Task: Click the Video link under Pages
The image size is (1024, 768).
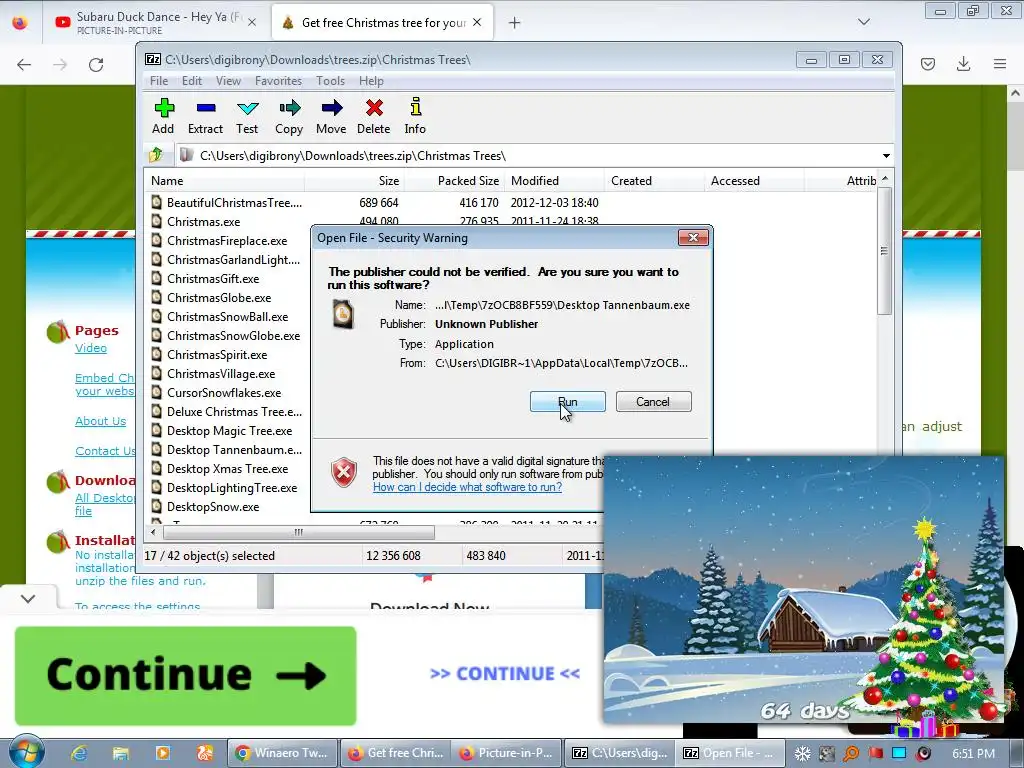Action: point(91,348)
